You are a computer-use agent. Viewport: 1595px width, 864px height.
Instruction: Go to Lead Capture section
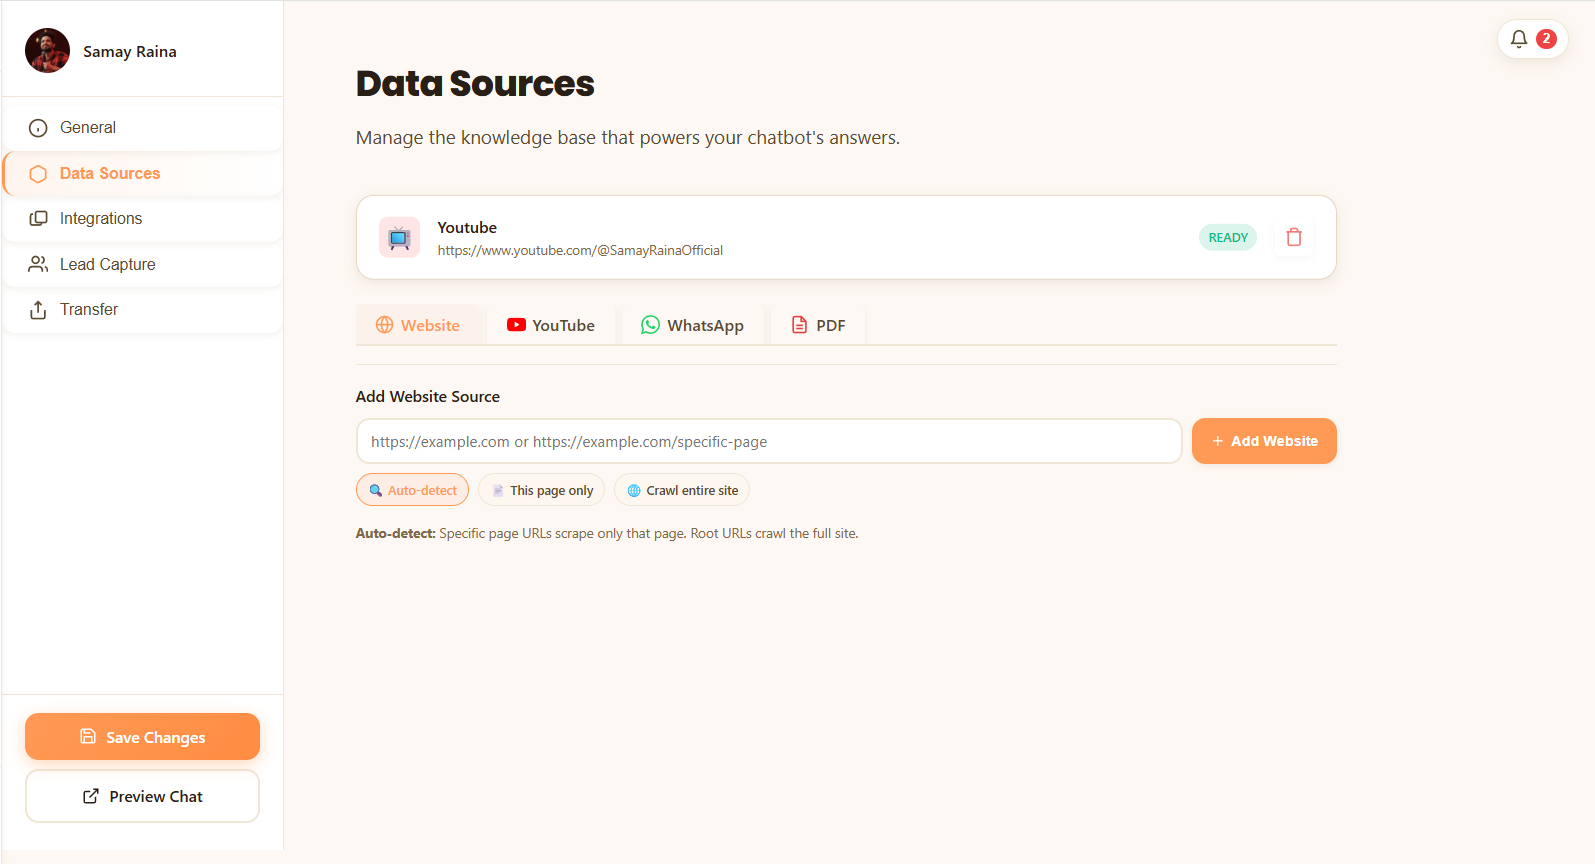tap(143, 264)
